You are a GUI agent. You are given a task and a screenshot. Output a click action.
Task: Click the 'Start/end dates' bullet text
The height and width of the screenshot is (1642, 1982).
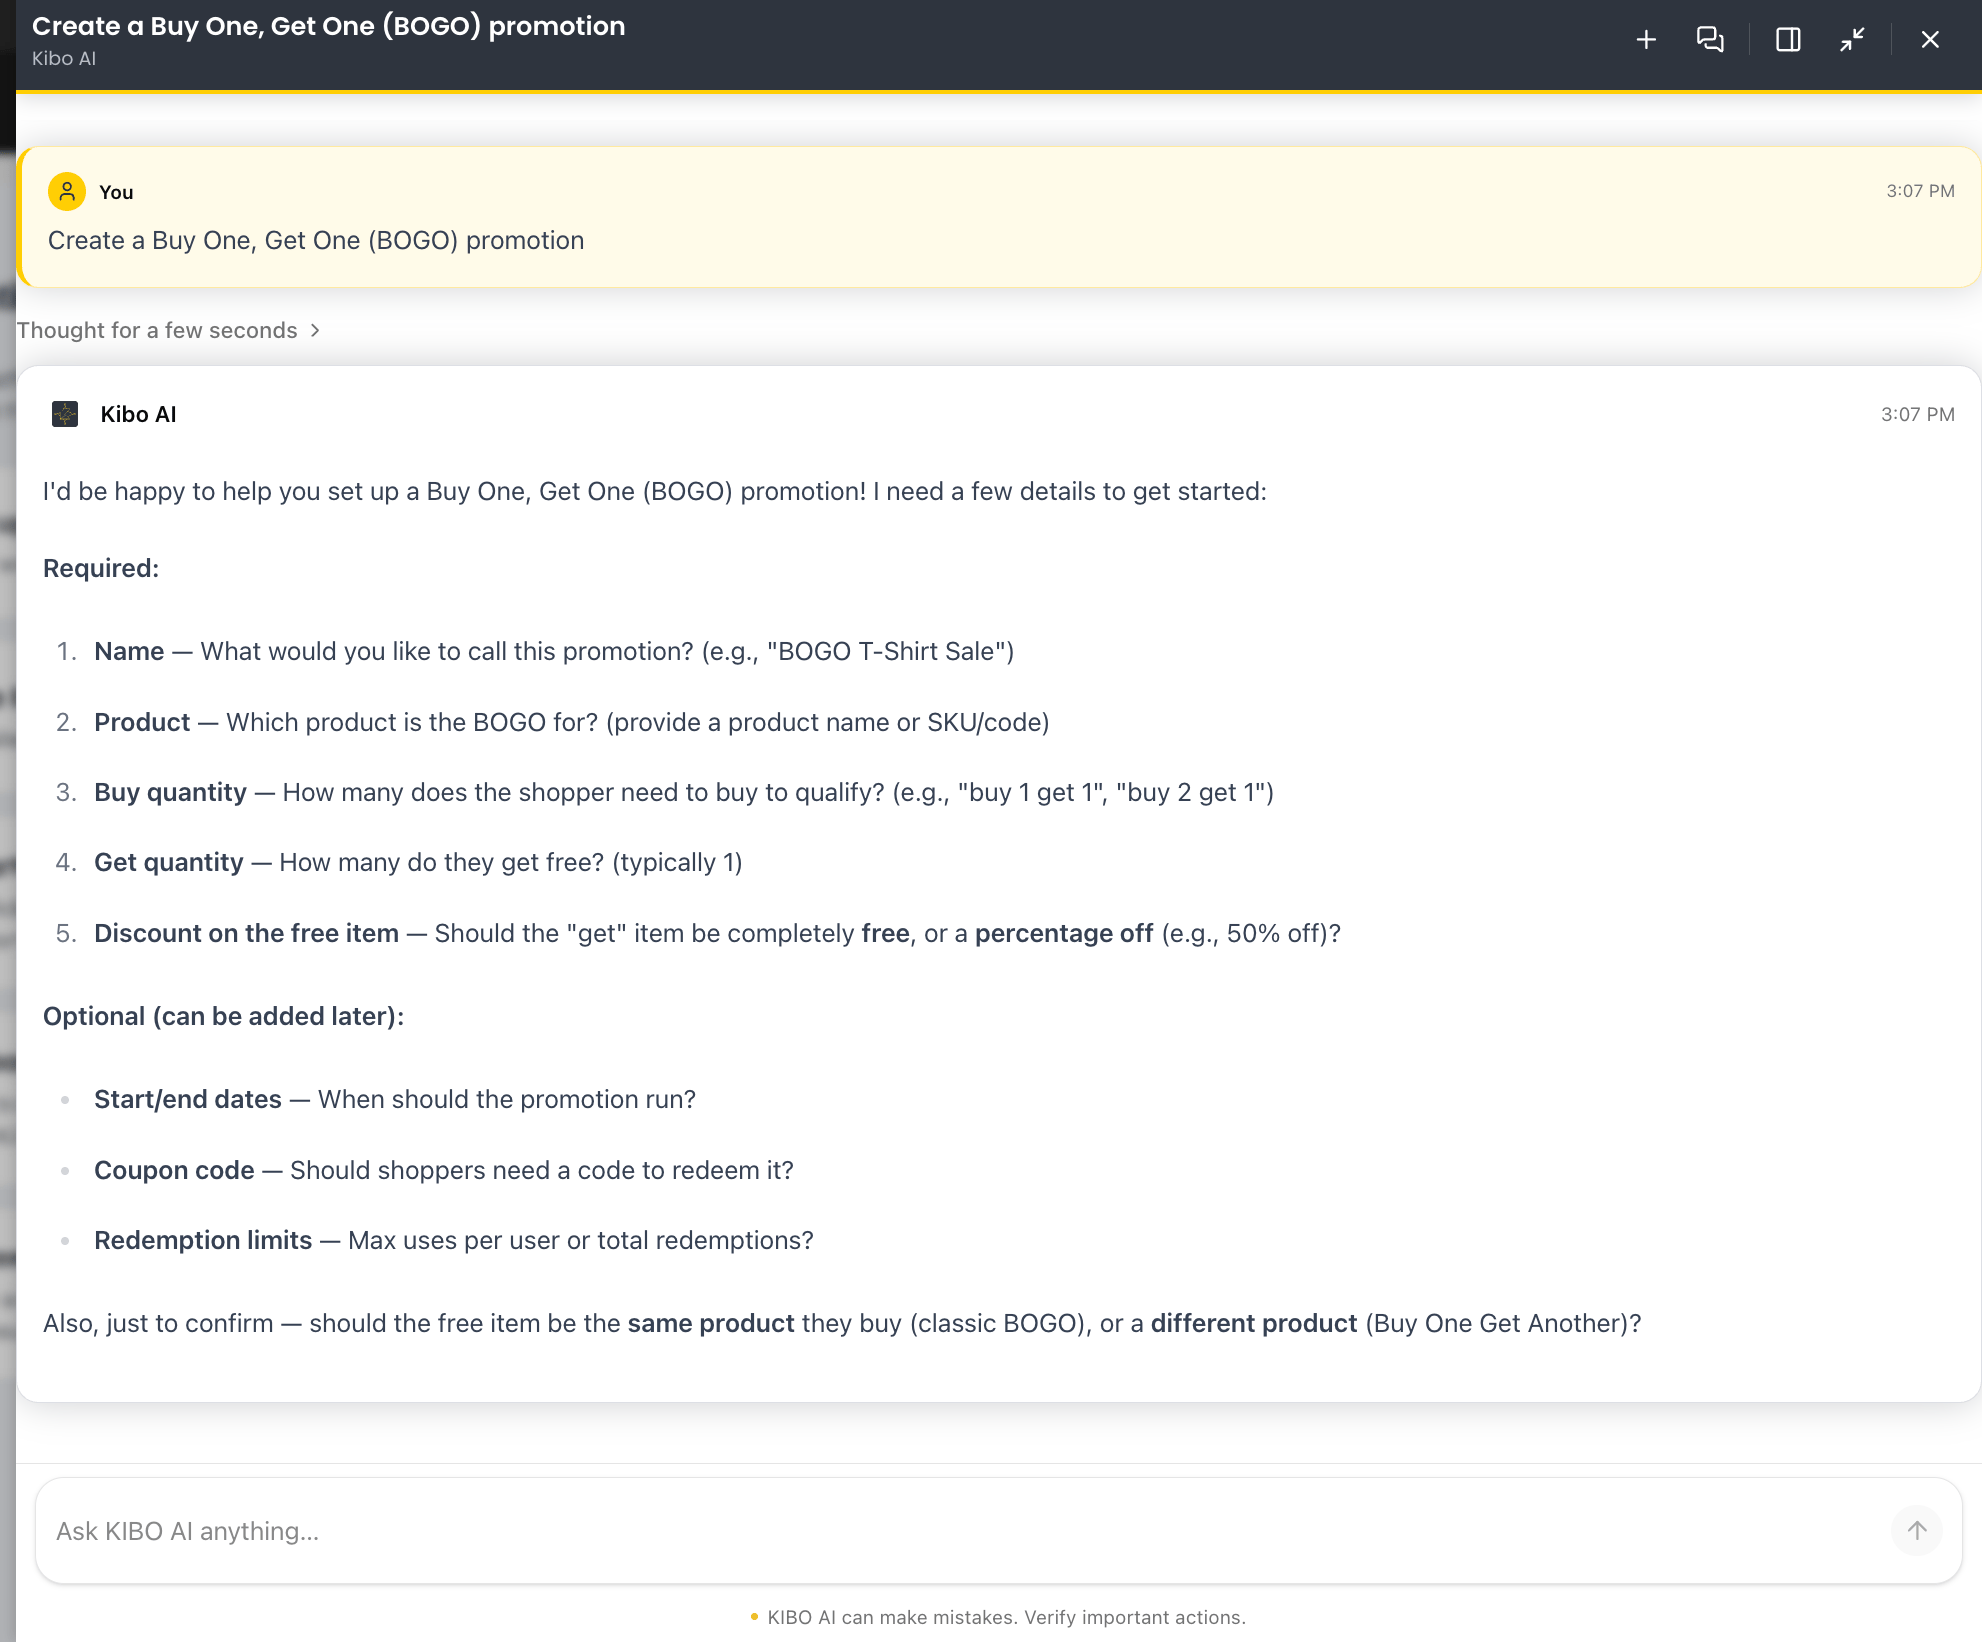[x=395, y=1099]
